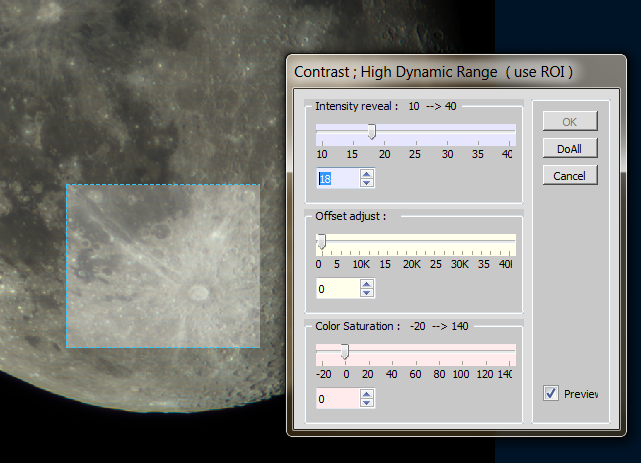This screenshot has width=641, height=463.
Task: Decrease Offset adjust with down arrow
Action: click(367, 293)
